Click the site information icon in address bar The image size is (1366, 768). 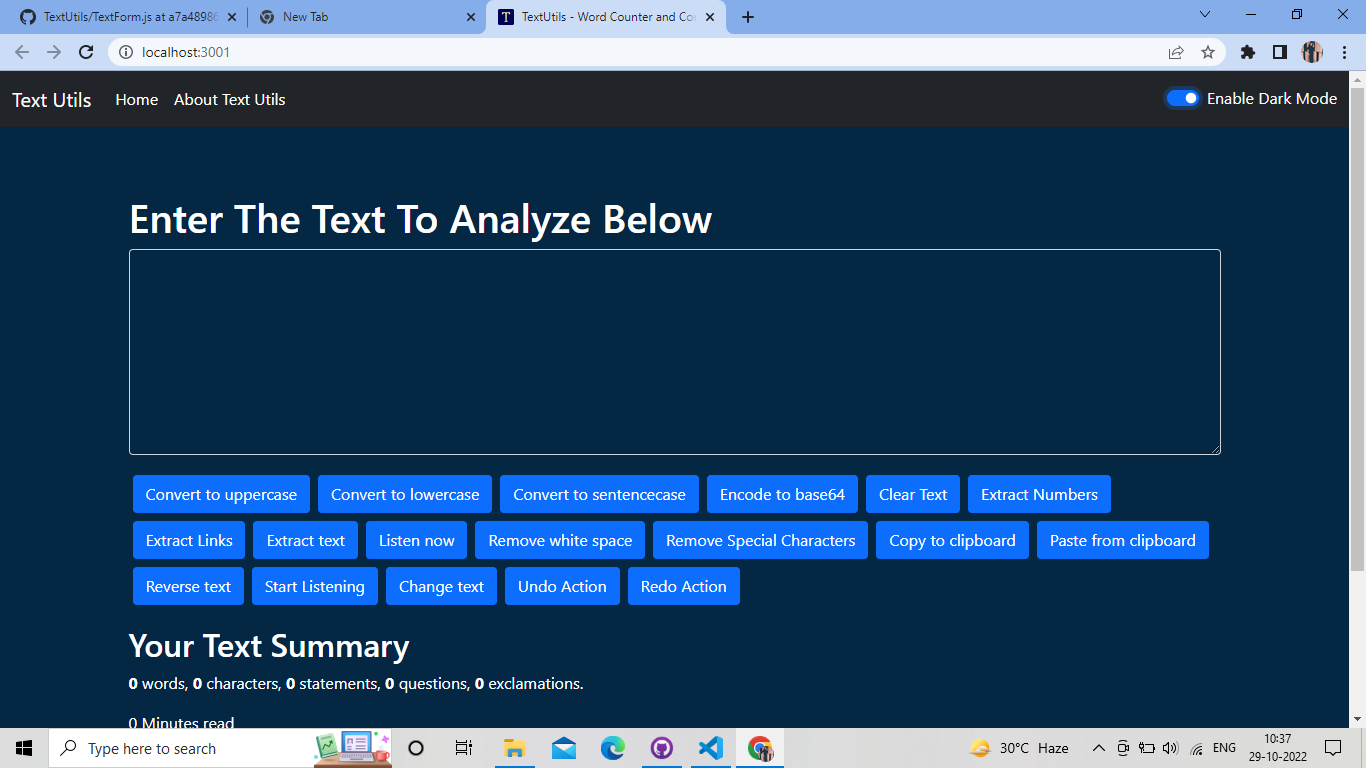point(126,52)
